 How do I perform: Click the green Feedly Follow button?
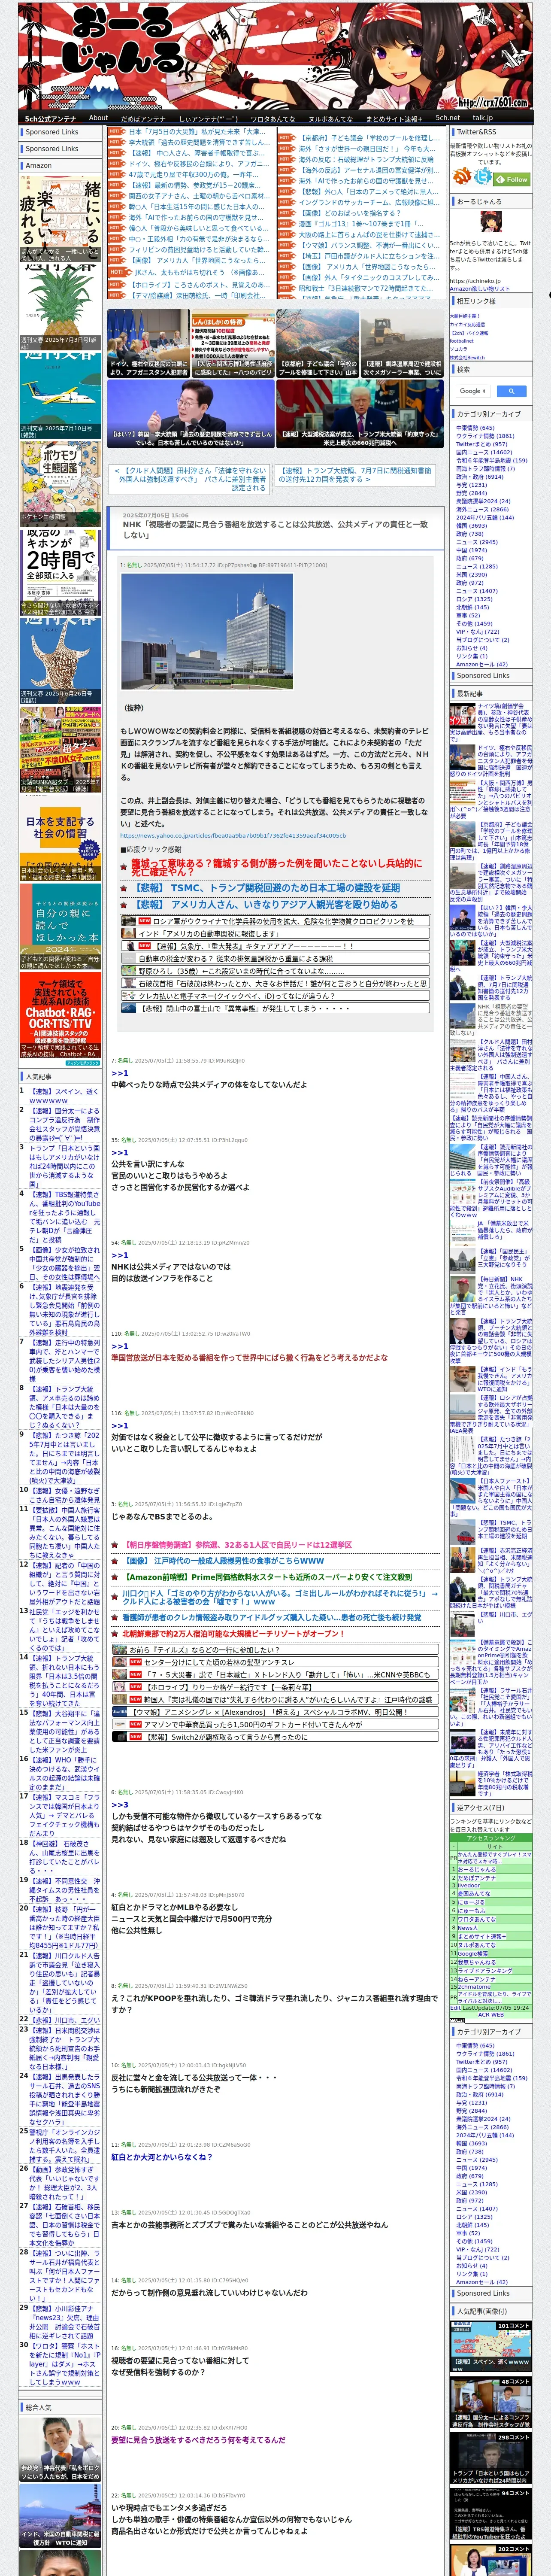pos(512,179)
